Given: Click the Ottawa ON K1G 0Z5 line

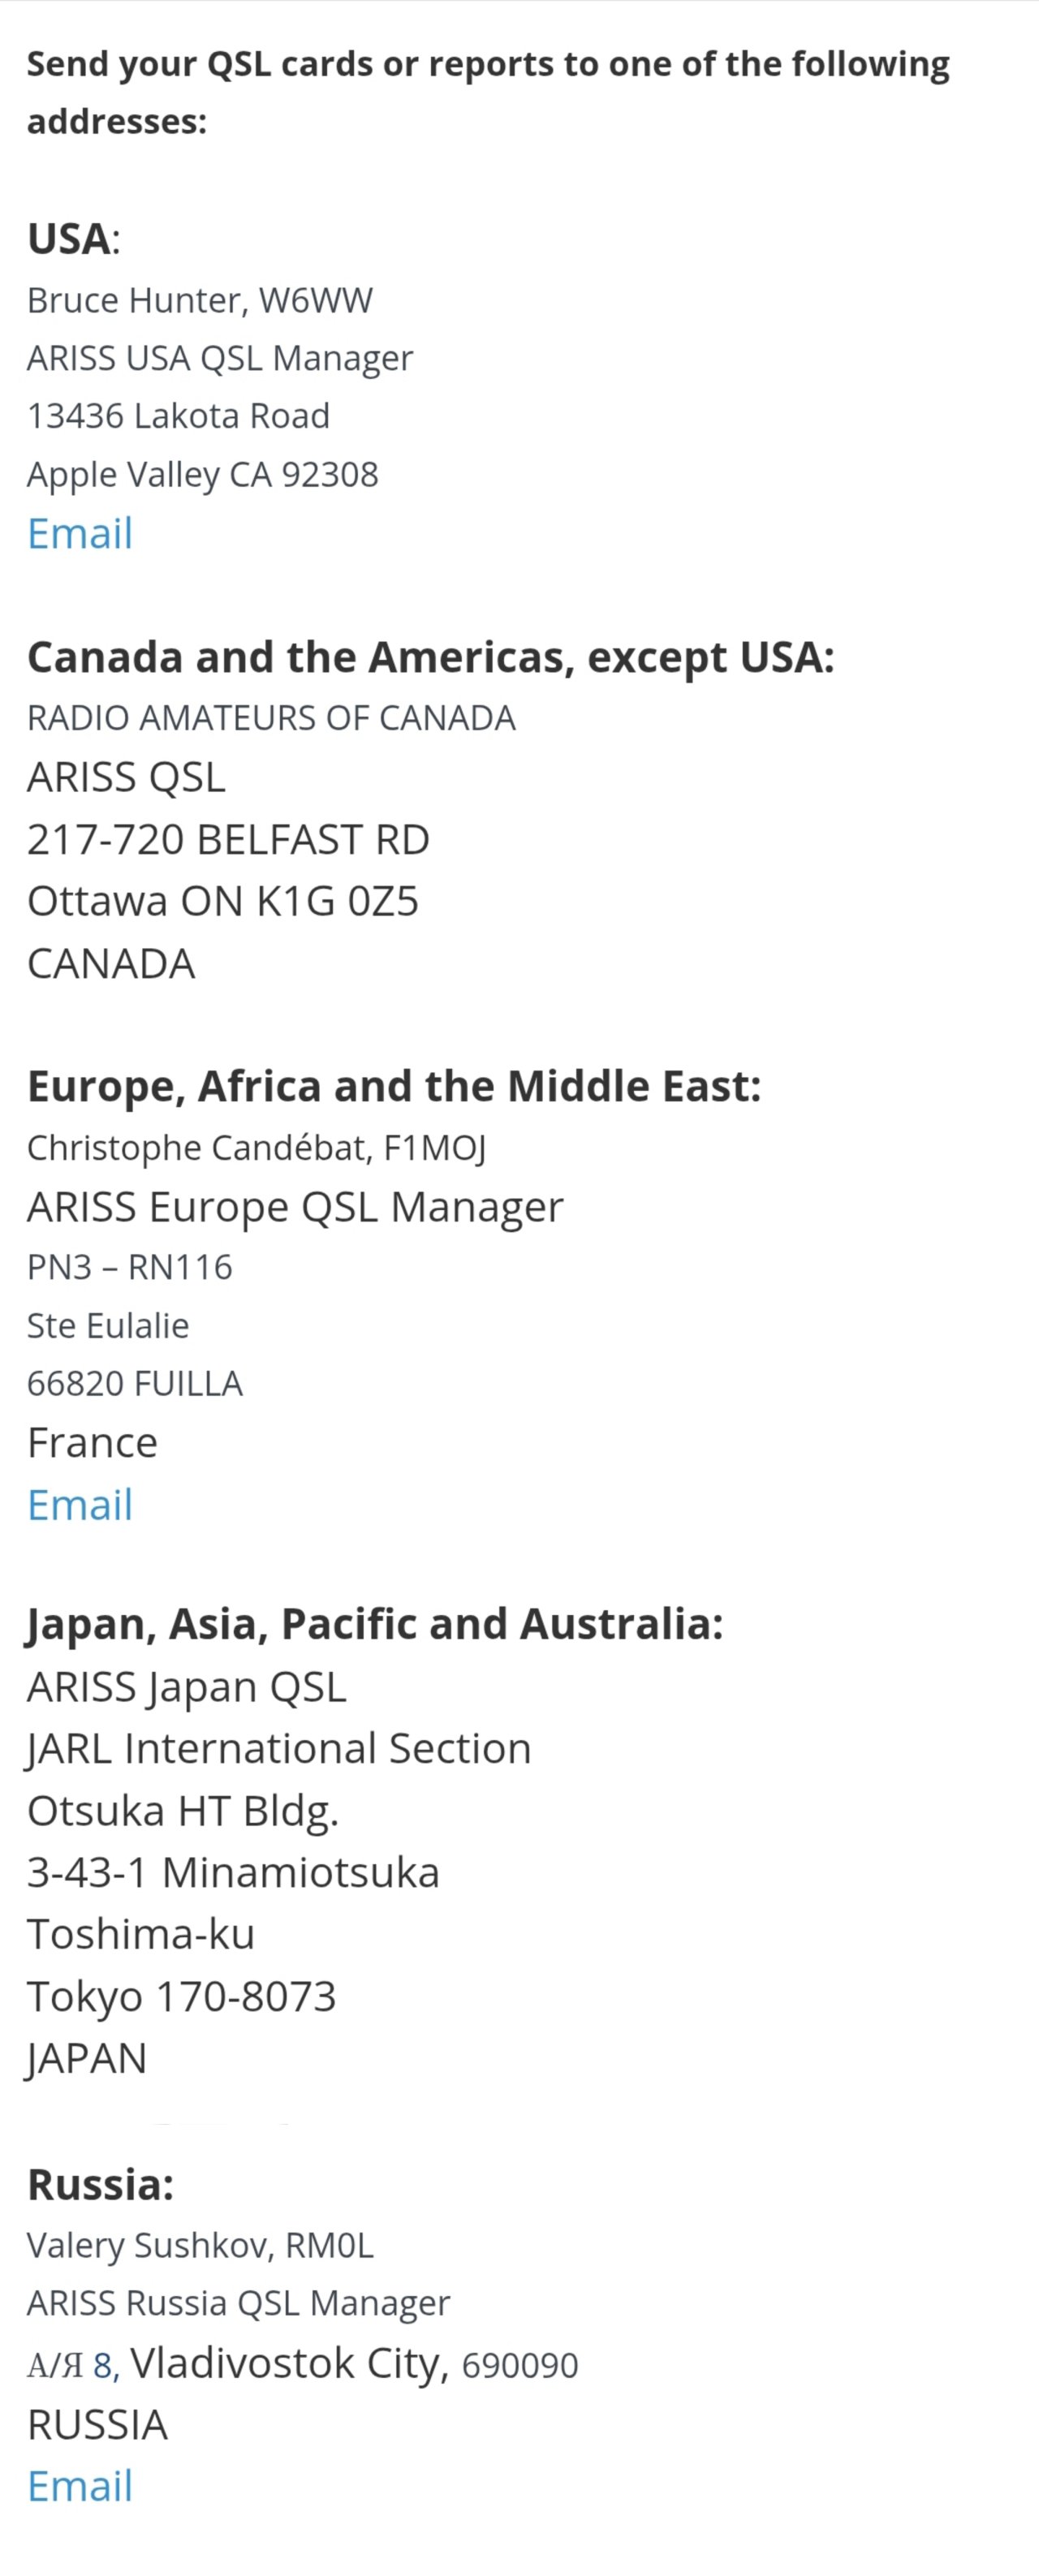Looking at the screenshot, I should 222,902.
